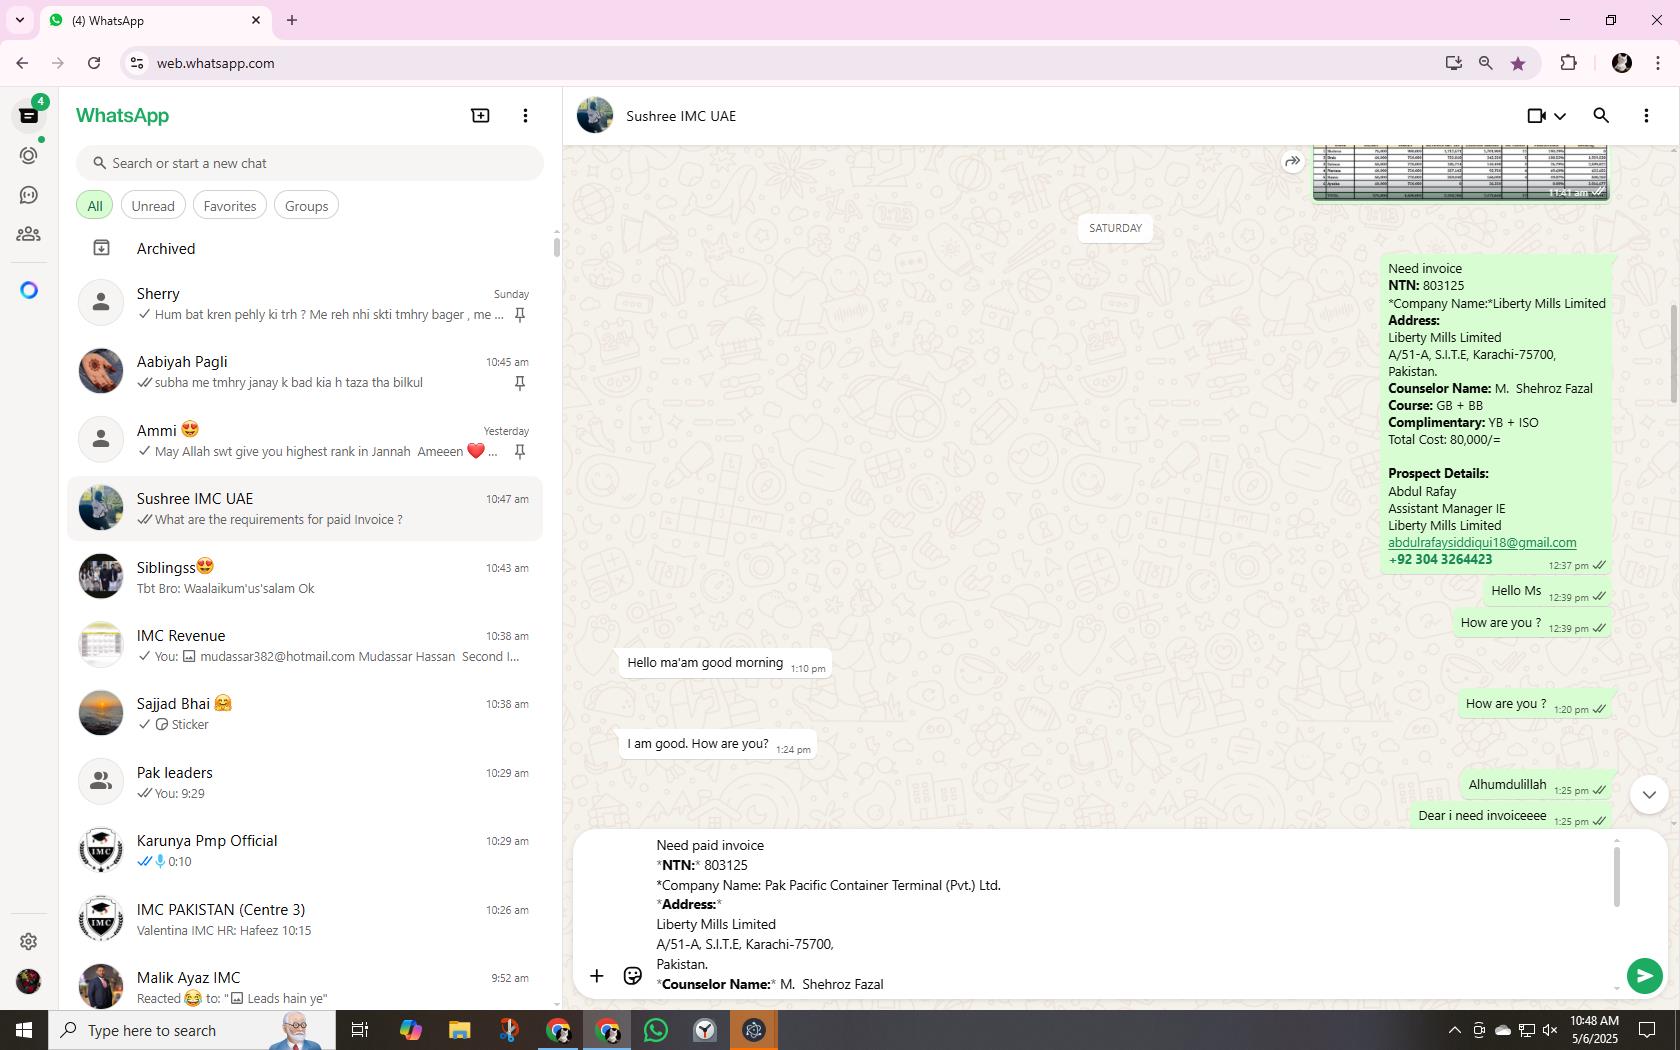1680x1050 pixels.
Task: Open the IMC Revenue chat
Action: pos(305,645)
